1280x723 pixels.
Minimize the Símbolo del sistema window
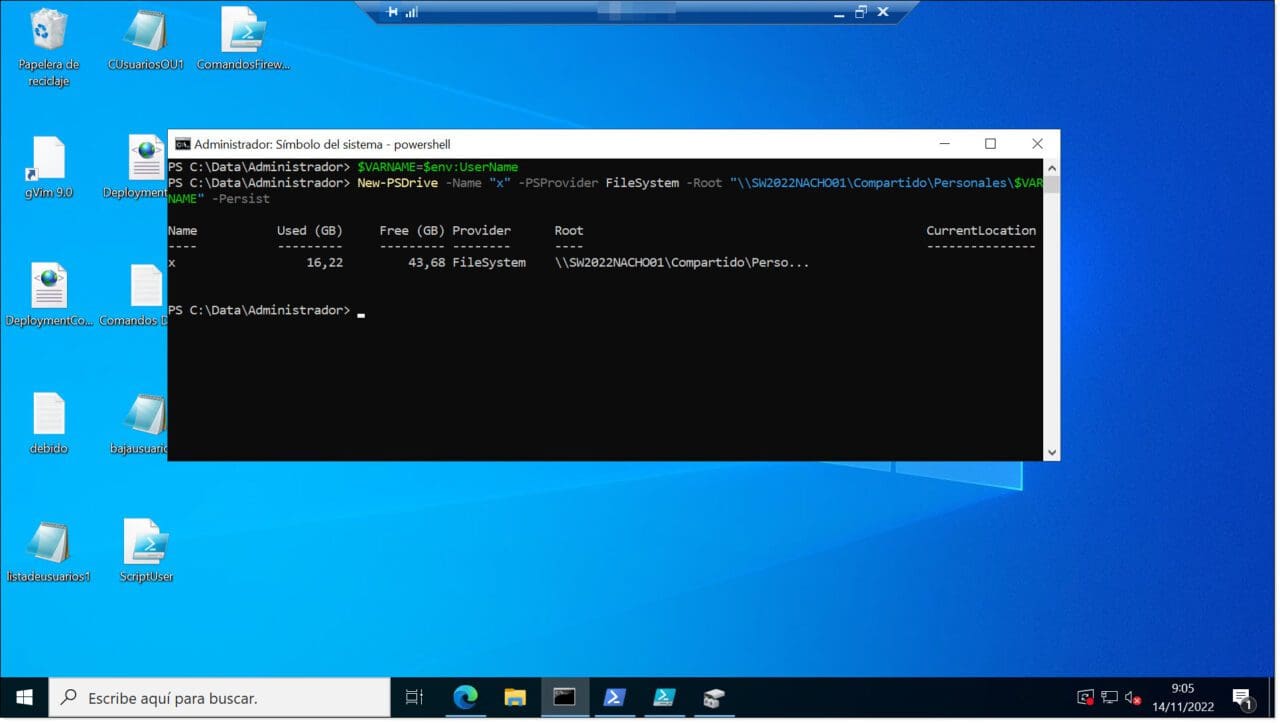coord(944,144)
